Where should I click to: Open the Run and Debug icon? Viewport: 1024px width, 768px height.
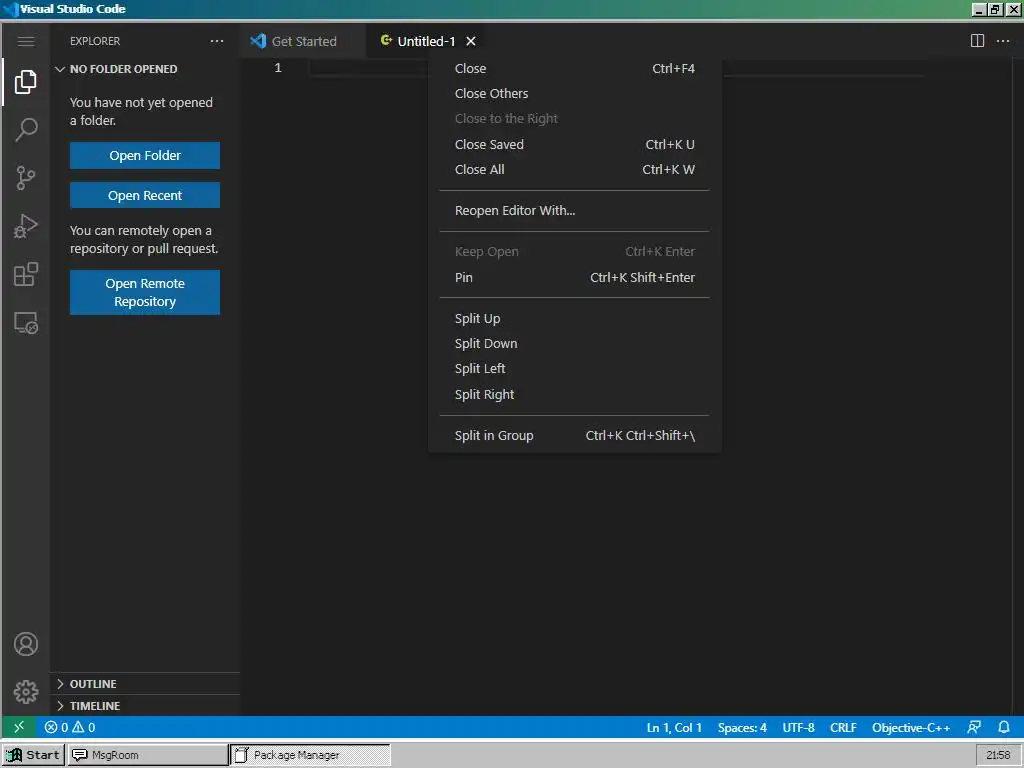coord(26,226)
